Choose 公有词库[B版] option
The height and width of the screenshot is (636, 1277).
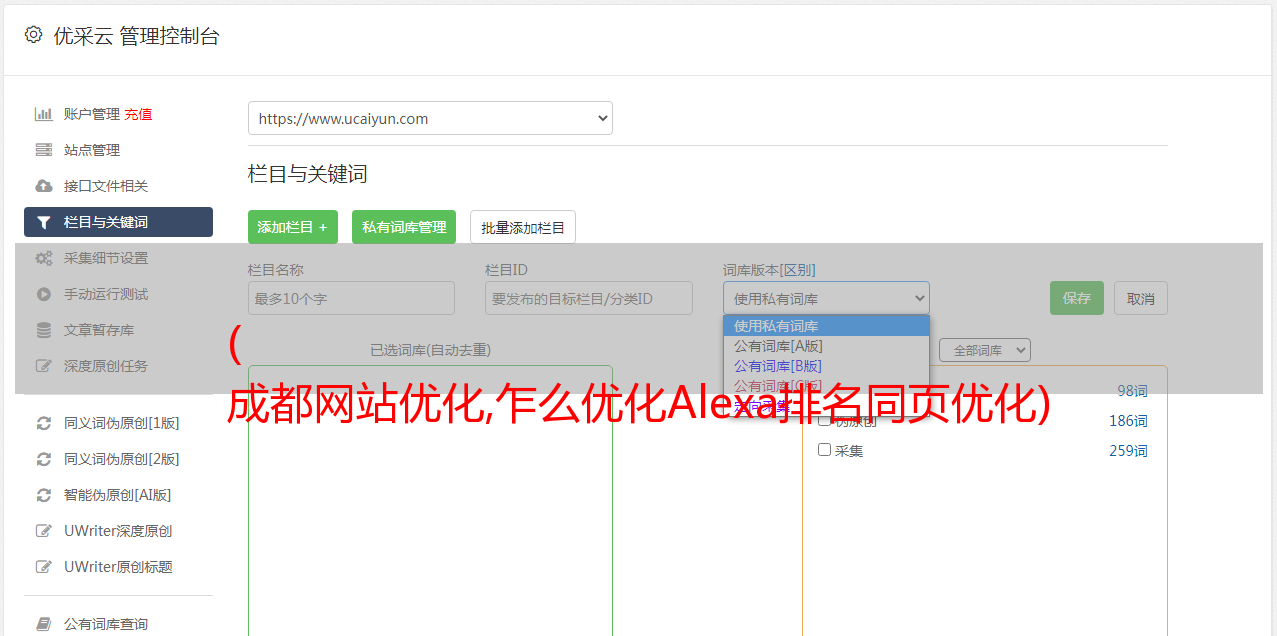point(826,366)
